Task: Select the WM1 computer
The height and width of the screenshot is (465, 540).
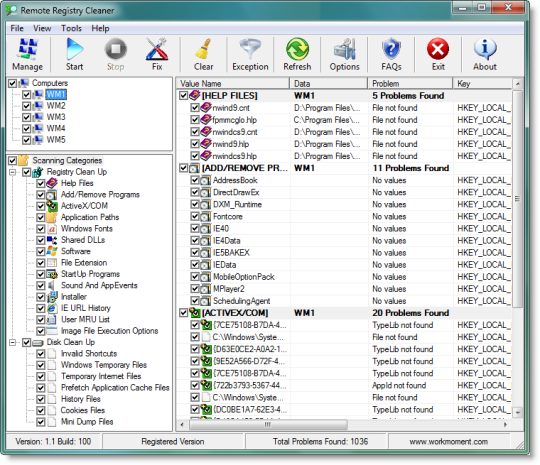Action: pyautogui.click(x=56, y=94)
